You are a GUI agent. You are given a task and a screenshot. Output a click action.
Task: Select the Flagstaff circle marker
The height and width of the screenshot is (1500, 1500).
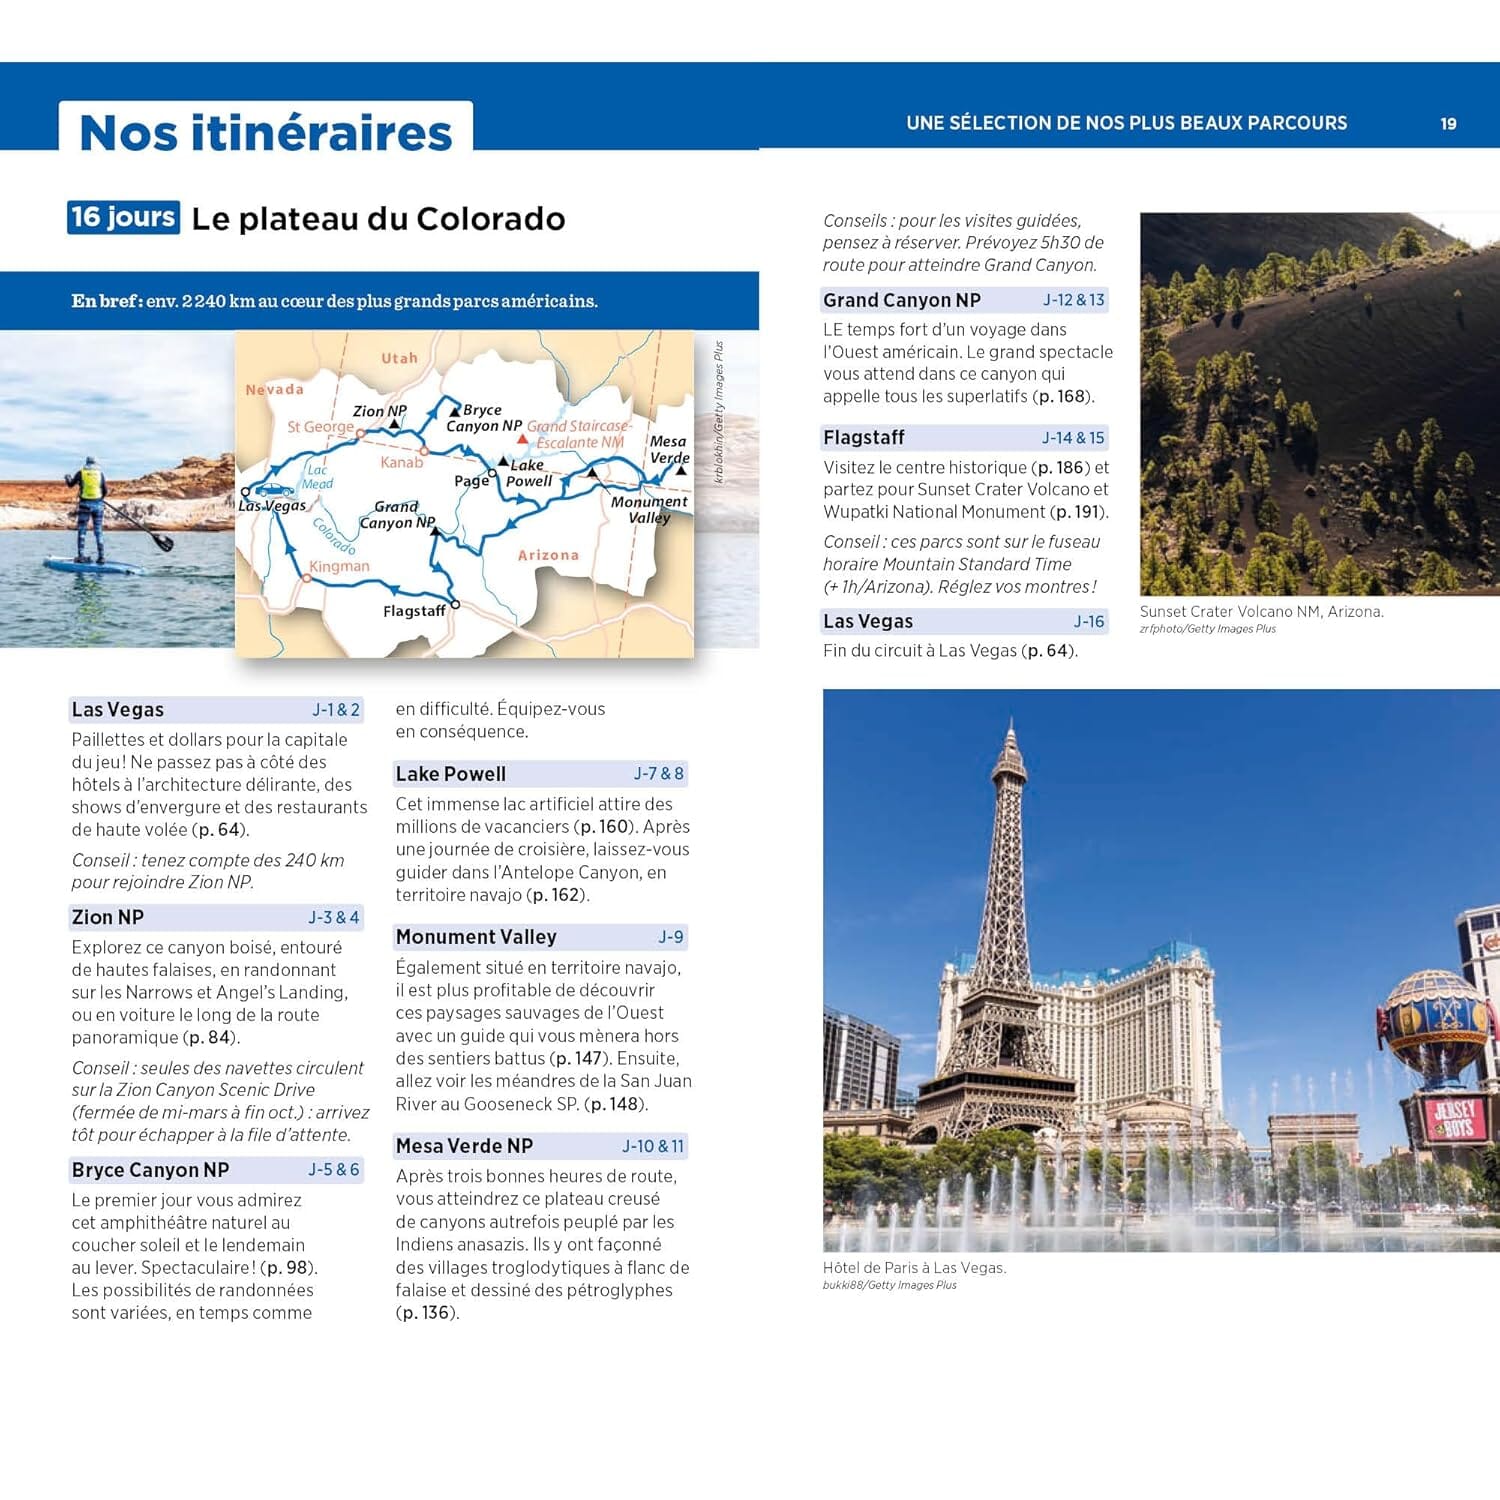click(455, 604)
